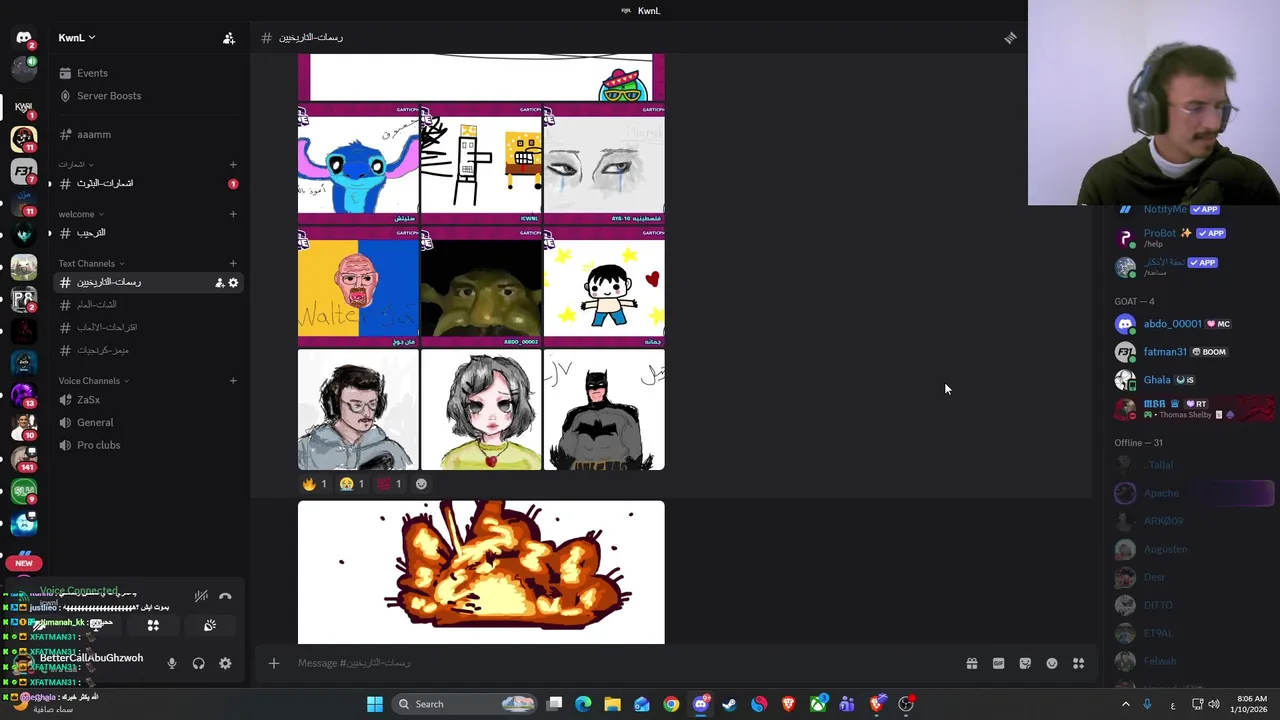
Task: Open the ZaSx voice channel
Action: click(x=89, y=400)
